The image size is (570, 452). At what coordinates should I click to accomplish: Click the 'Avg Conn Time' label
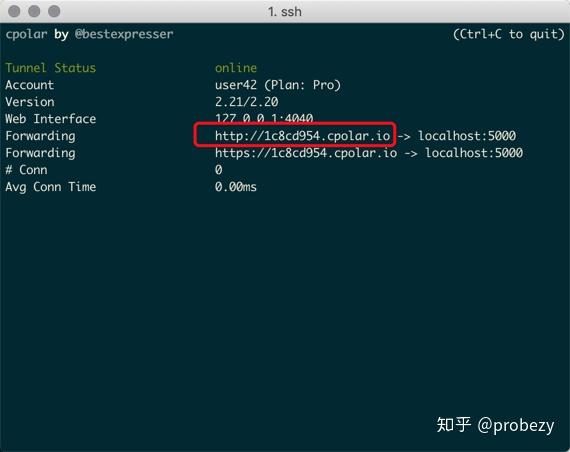(x=51, y=187)
